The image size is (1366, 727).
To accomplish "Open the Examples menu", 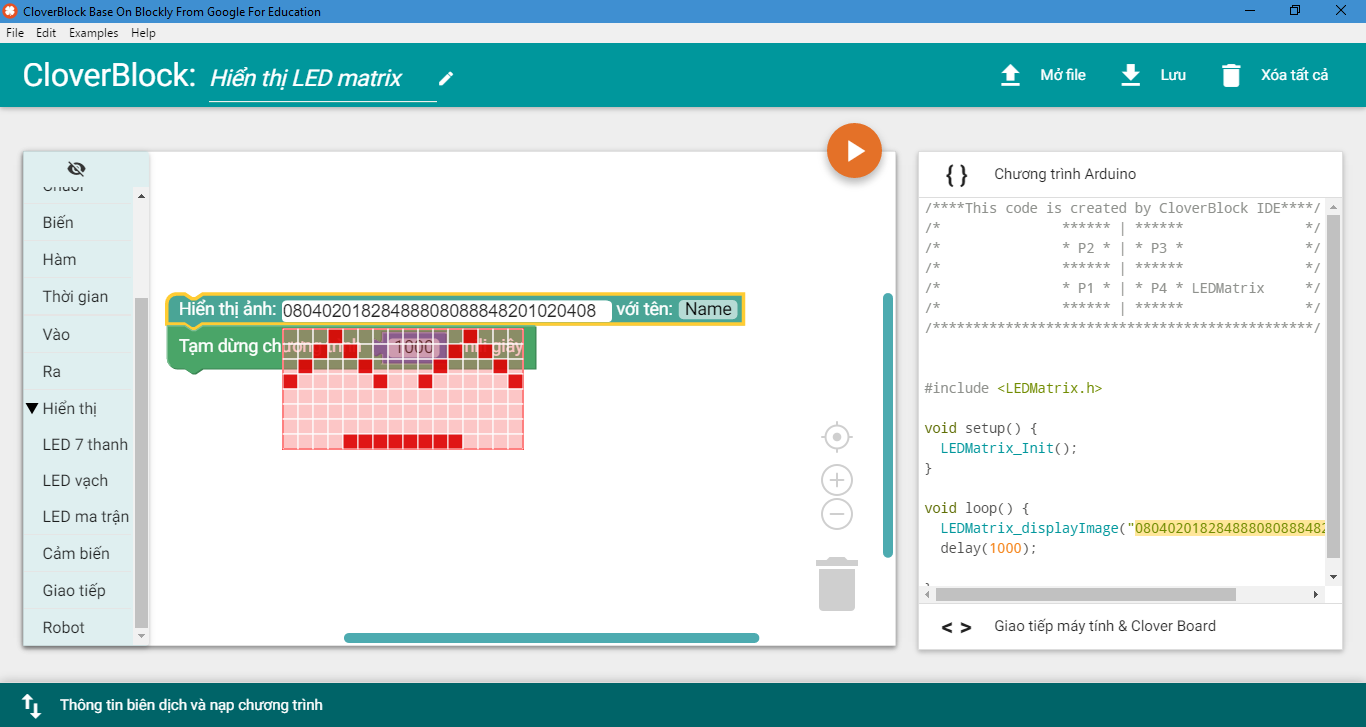I will point(93,33).
